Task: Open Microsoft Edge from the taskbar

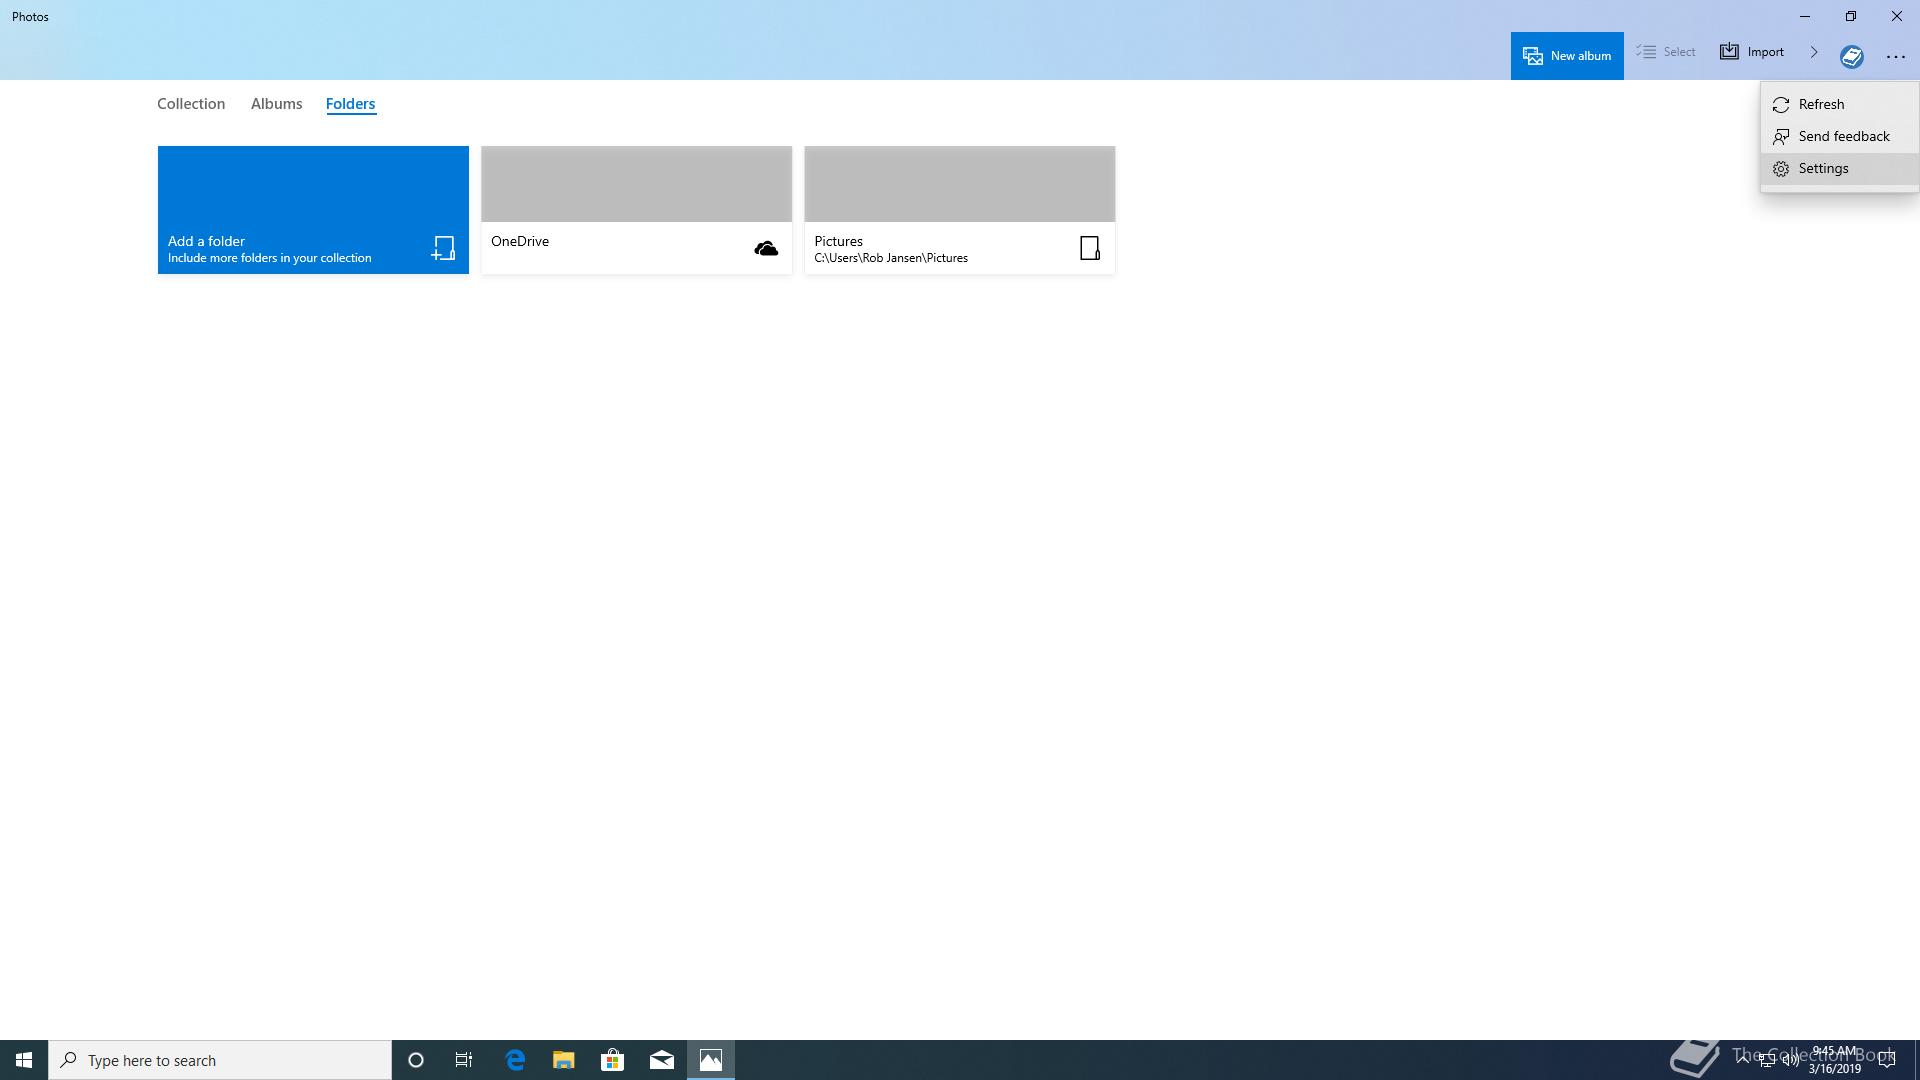Action: pyautogui.click(x=515, y=1060)
